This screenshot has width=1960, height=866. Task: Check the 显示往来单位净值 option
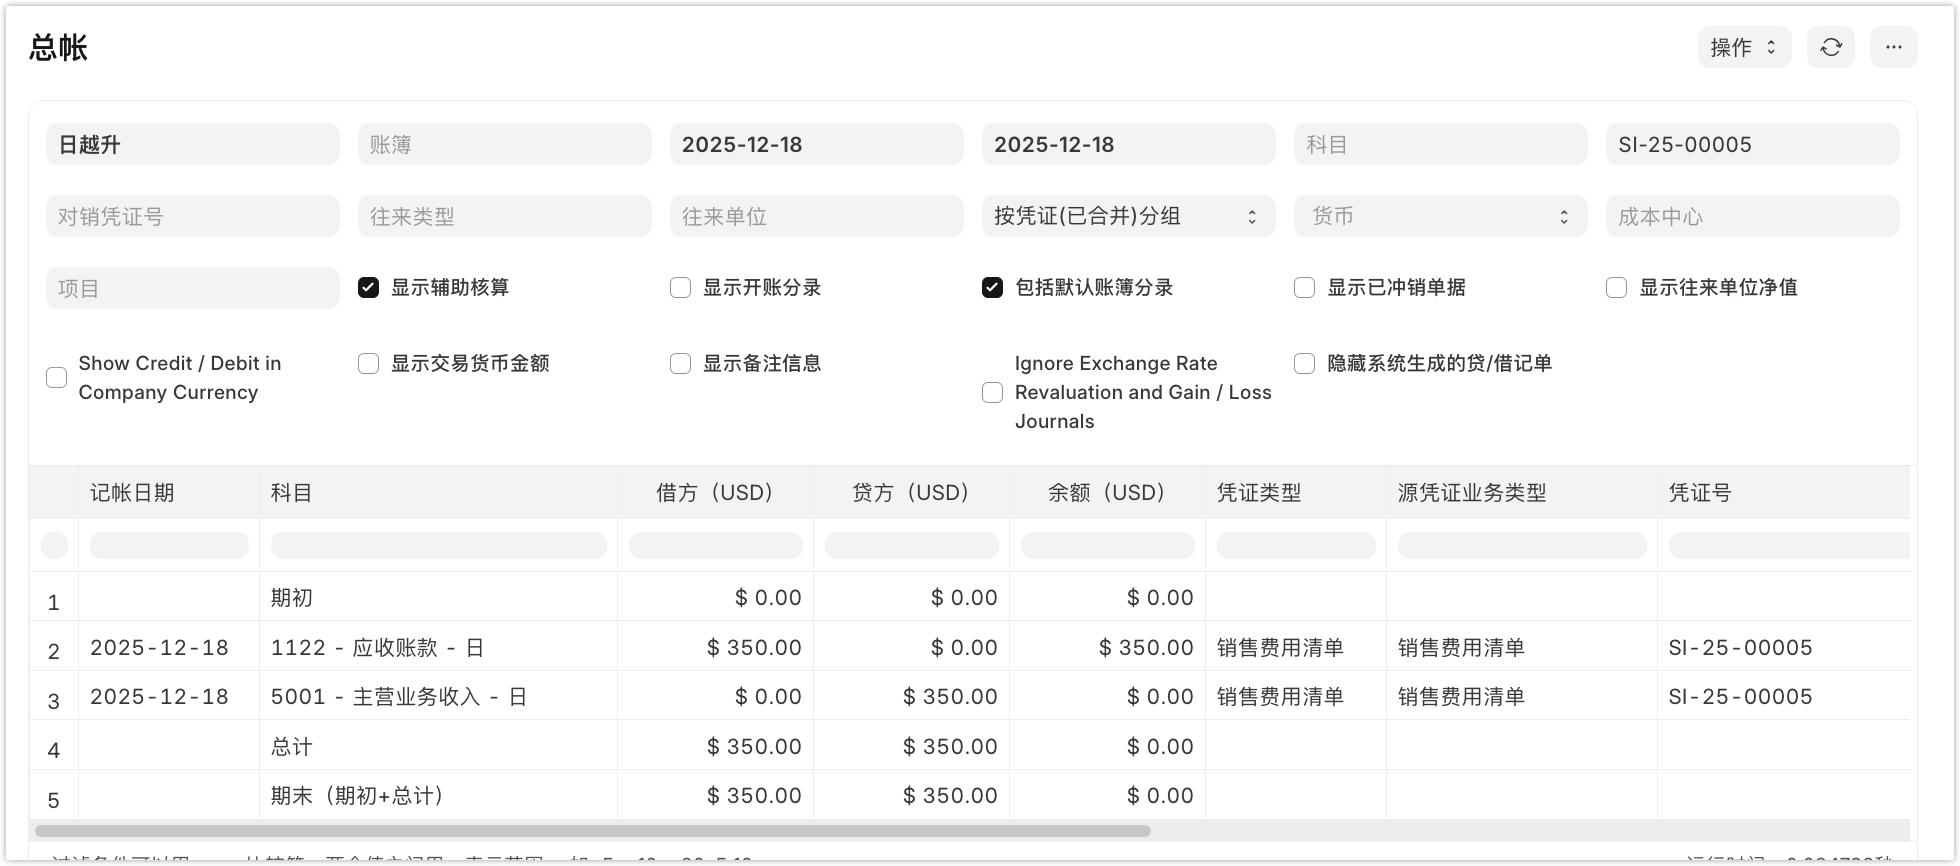1616,288
